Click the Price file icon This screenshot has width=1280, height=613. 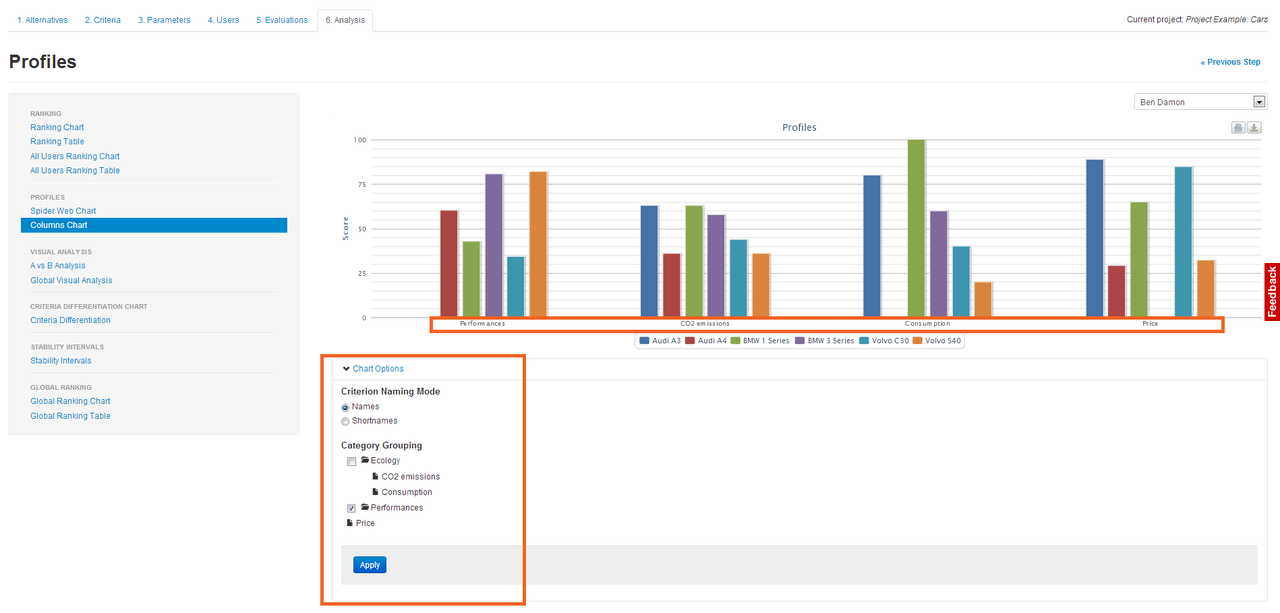tap(350, 523)
